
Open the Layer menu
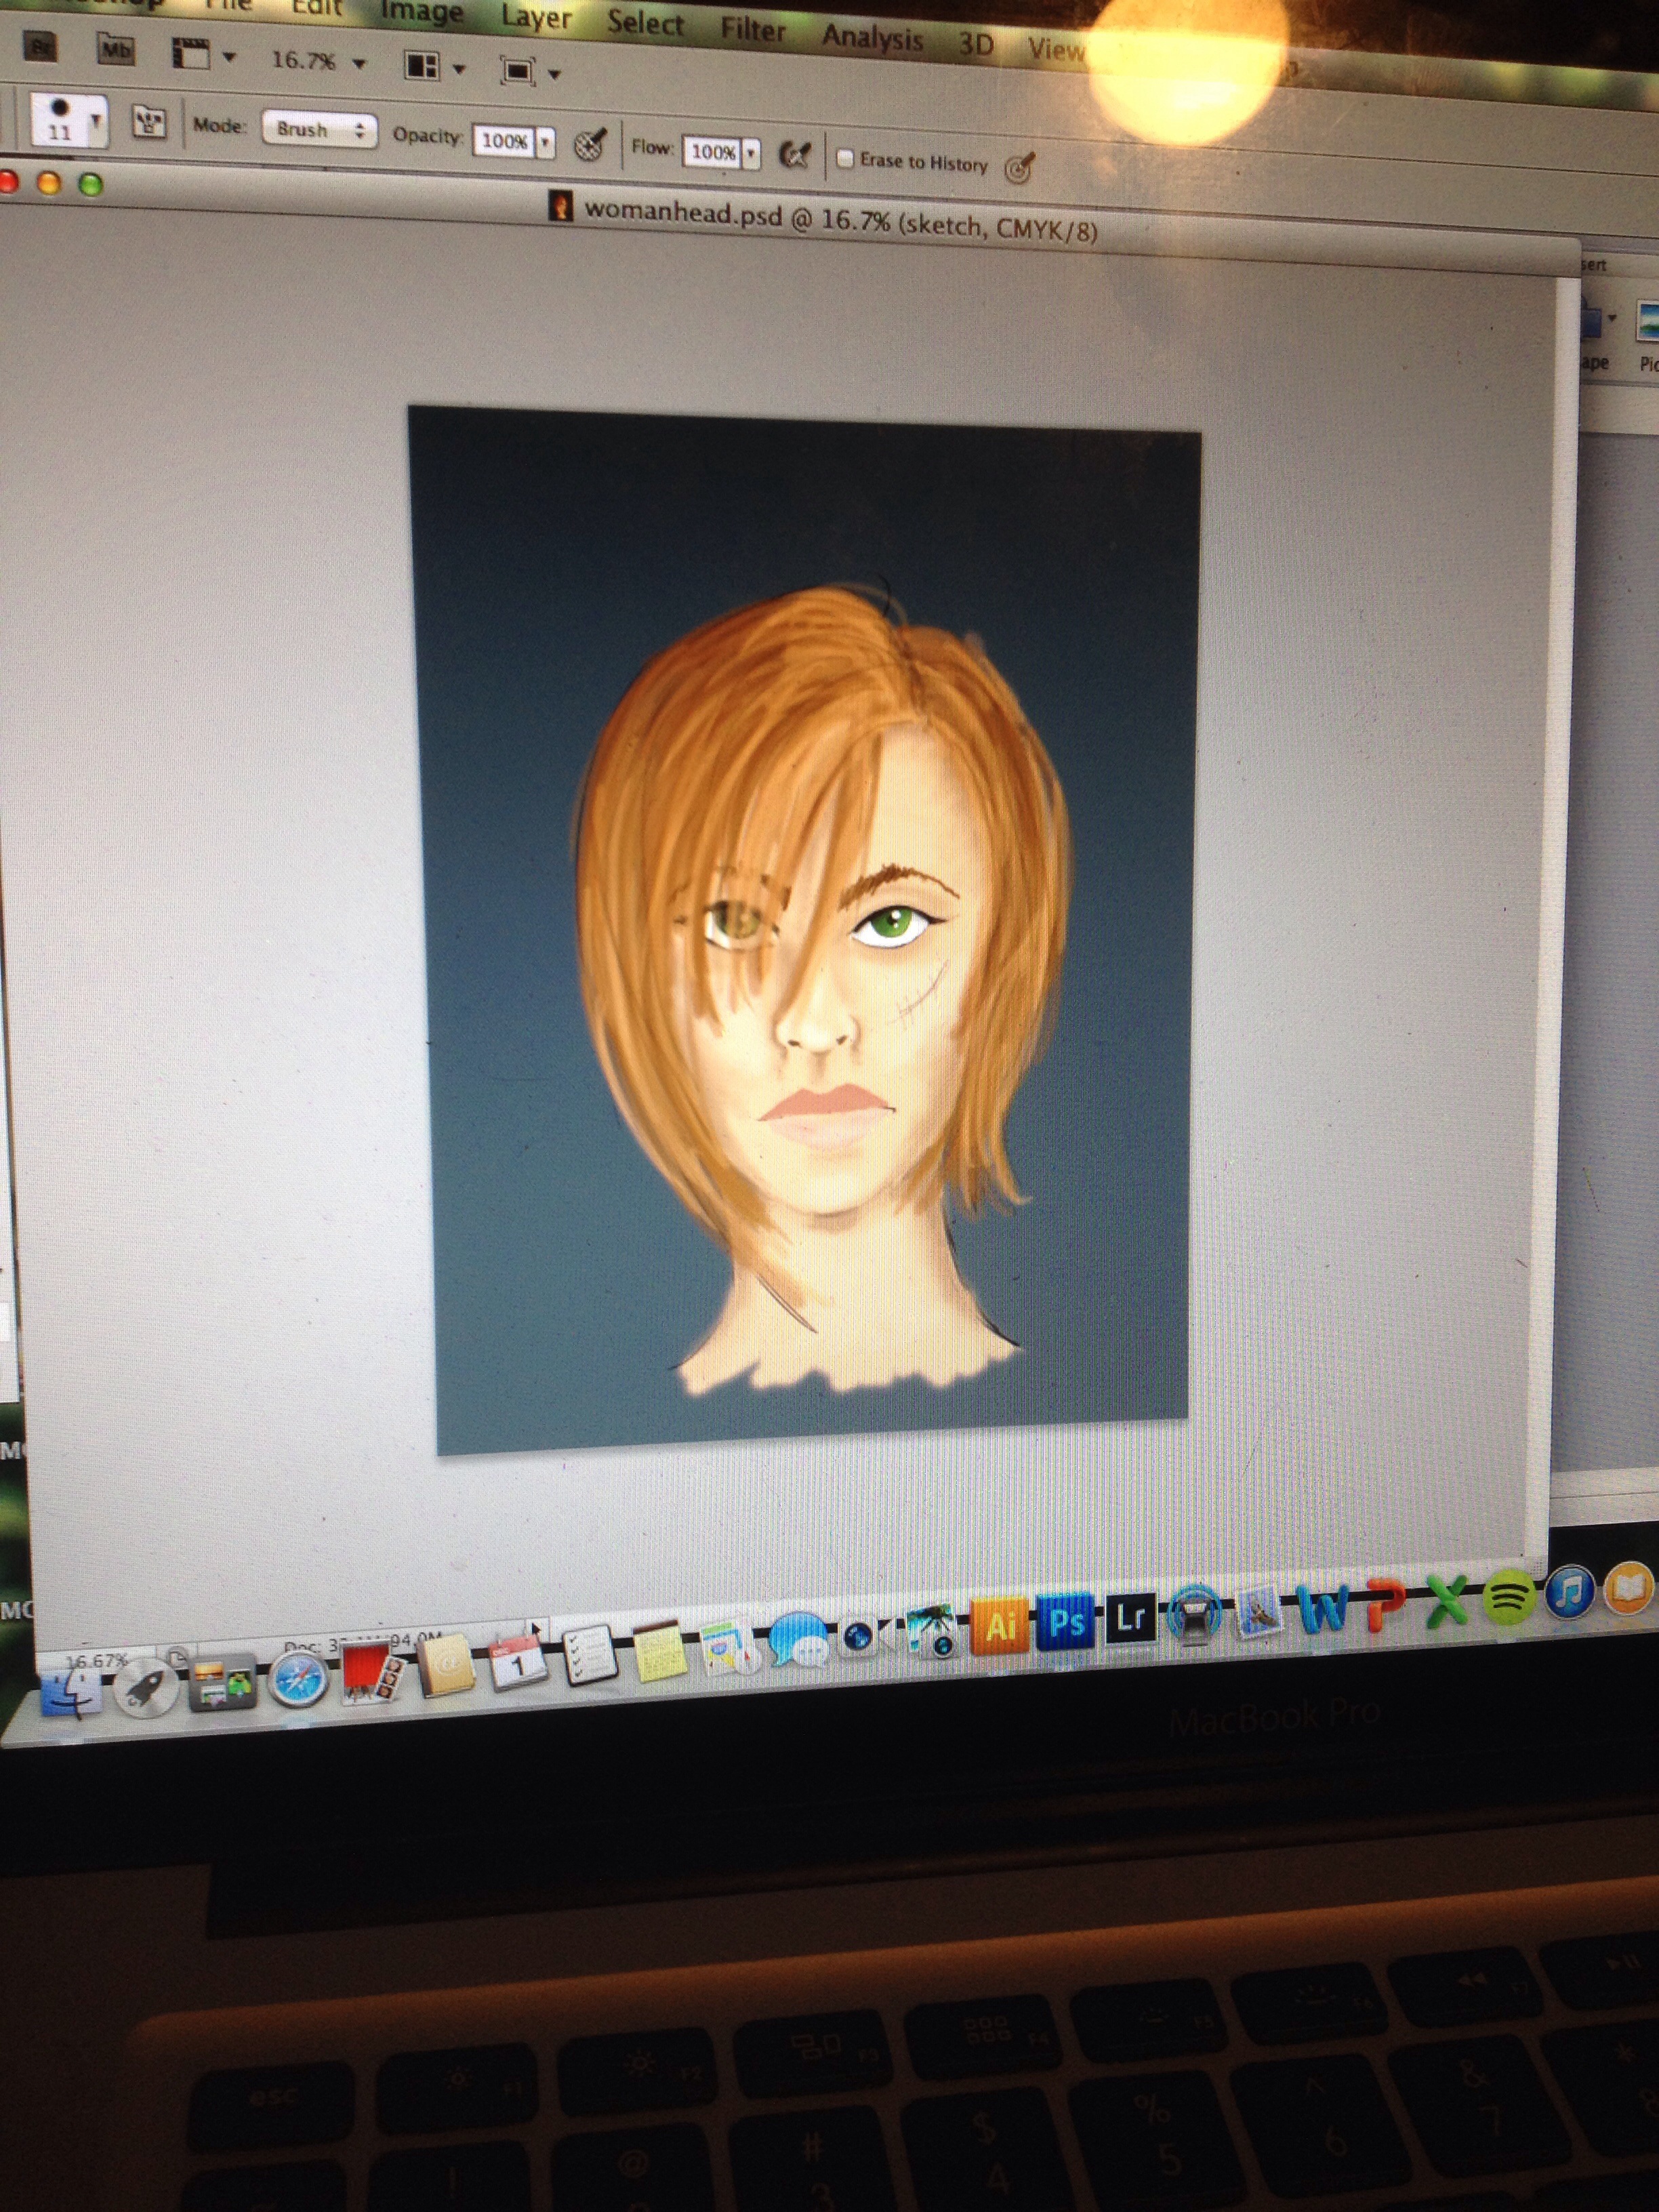(x=536, y=18)
